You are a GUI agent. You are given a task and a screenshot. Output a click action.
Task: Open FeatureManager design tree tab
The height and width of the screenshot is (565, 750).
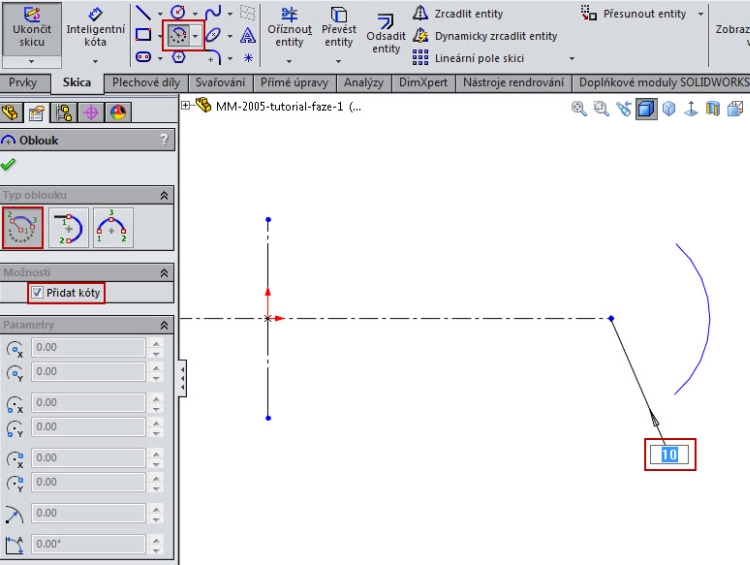[11, 113]
